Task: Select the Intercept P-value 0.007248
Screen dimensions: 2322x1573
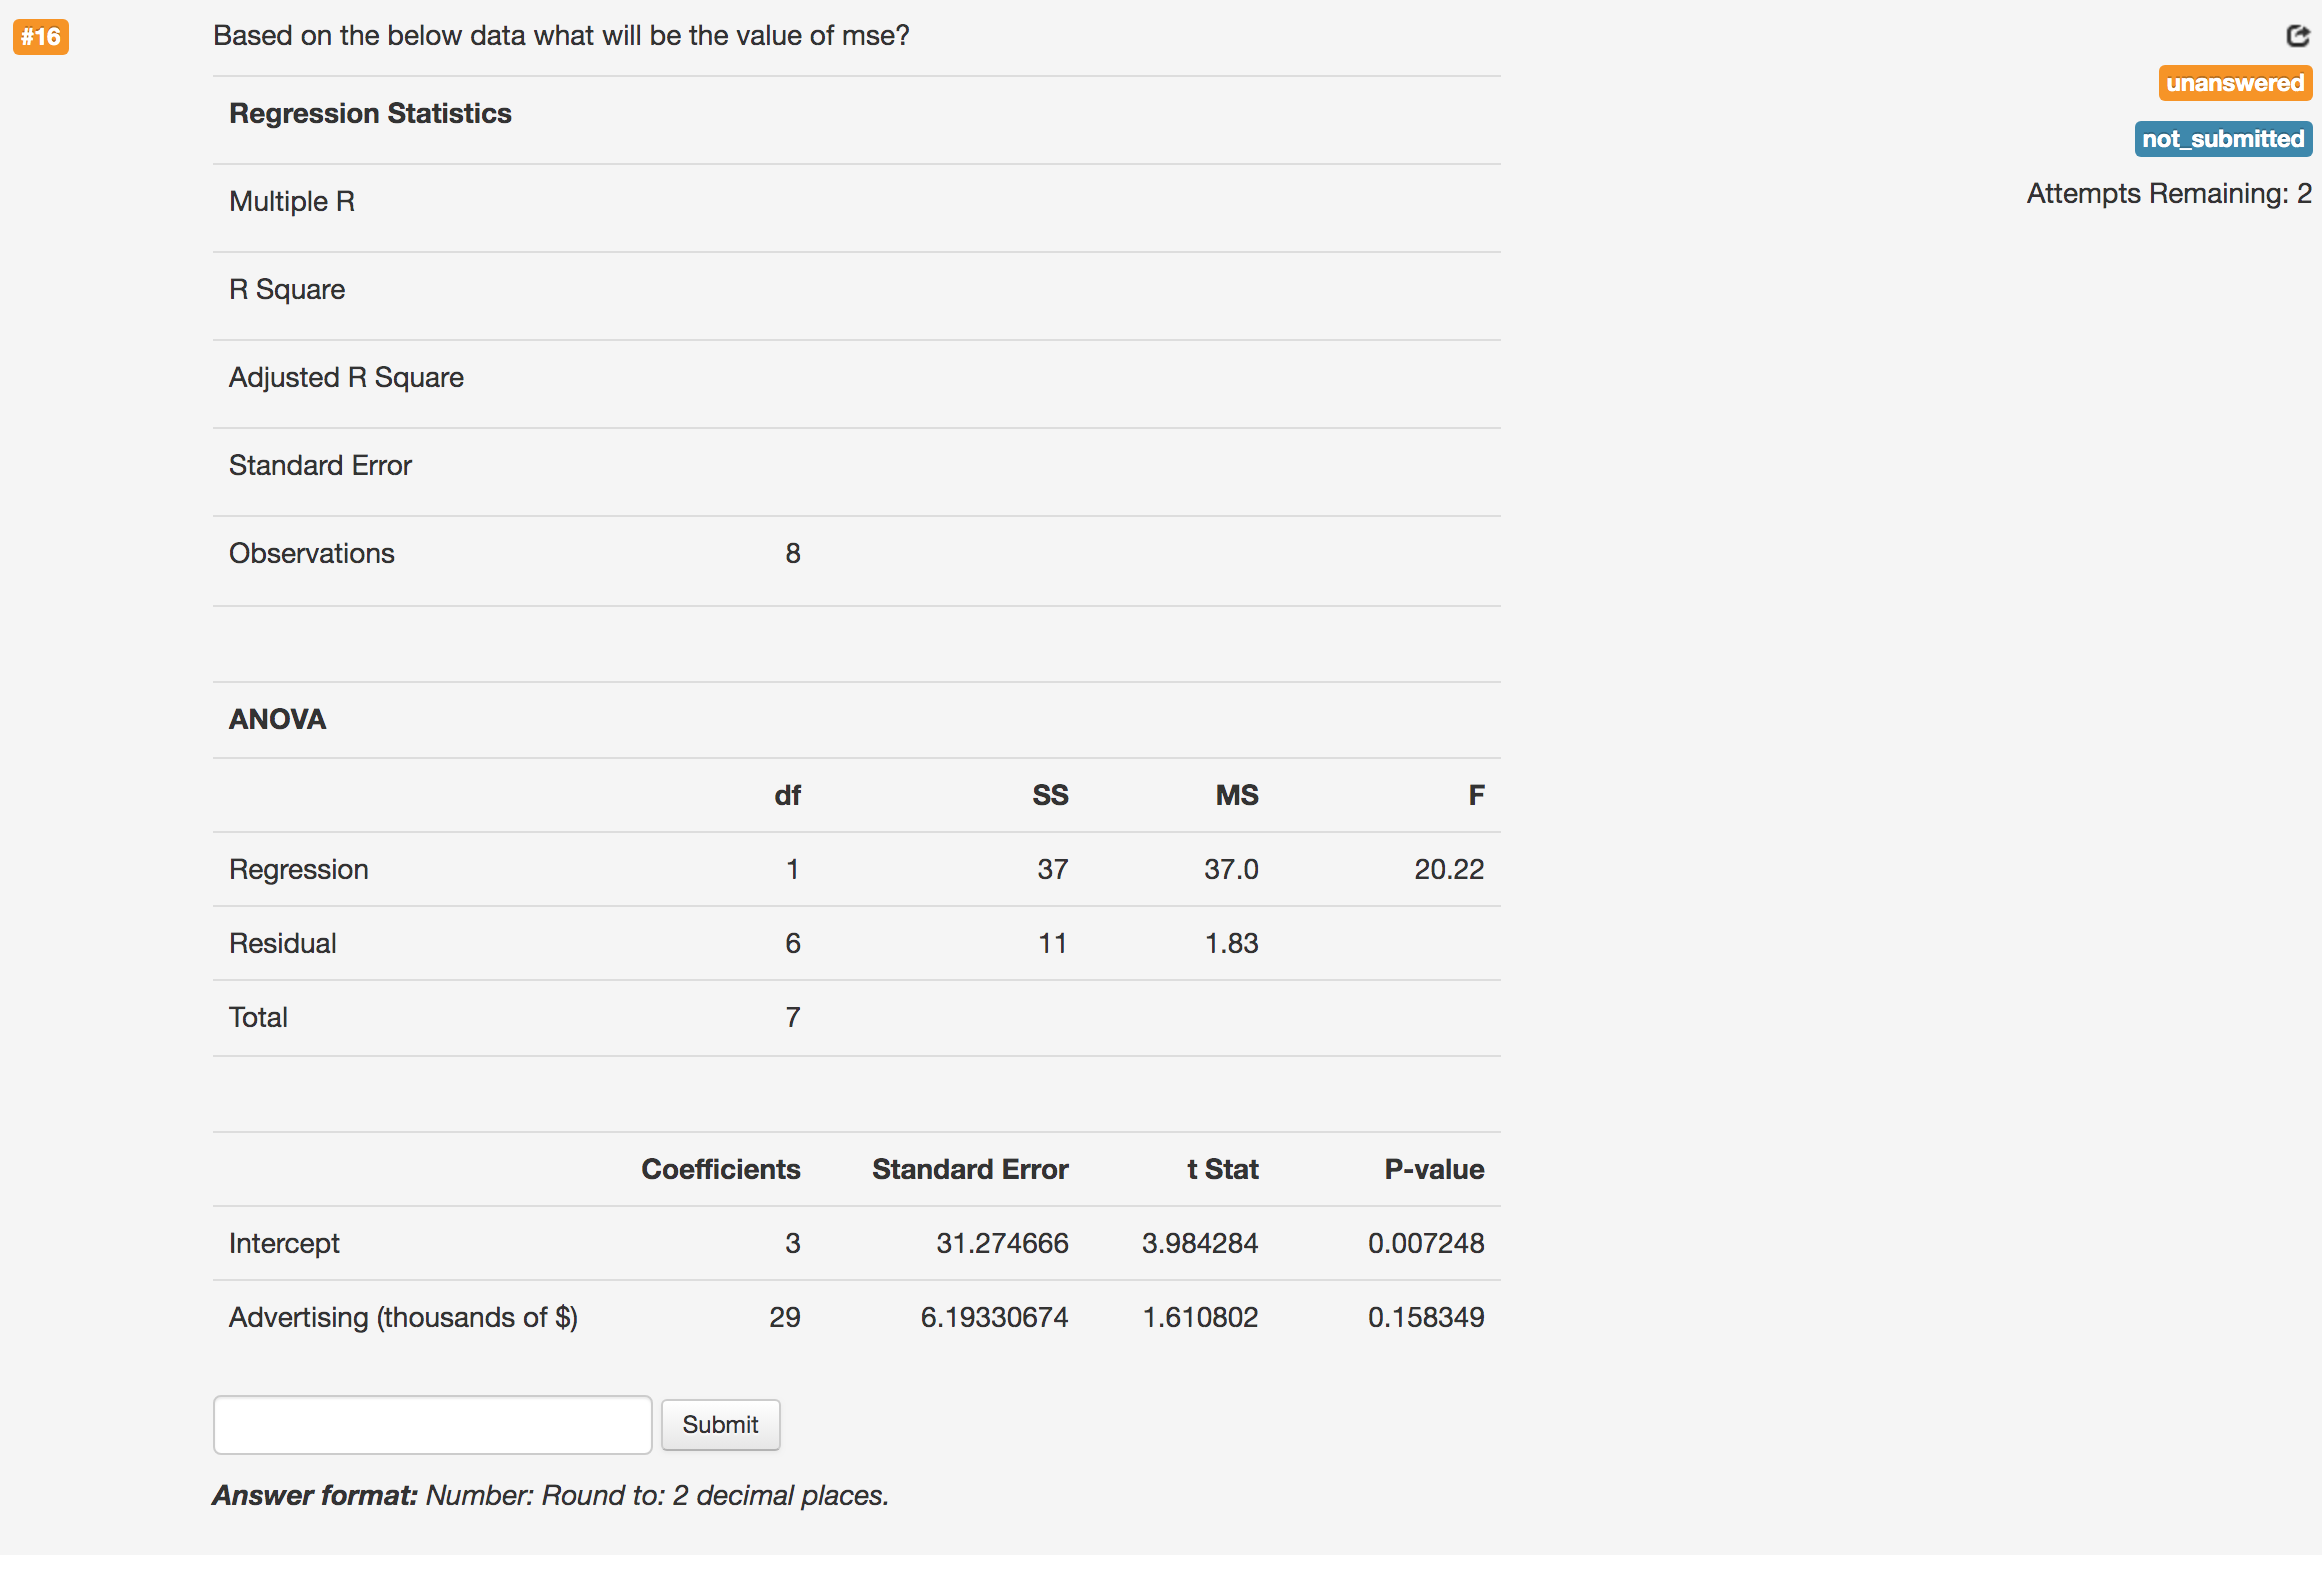Action: 1426,1242
